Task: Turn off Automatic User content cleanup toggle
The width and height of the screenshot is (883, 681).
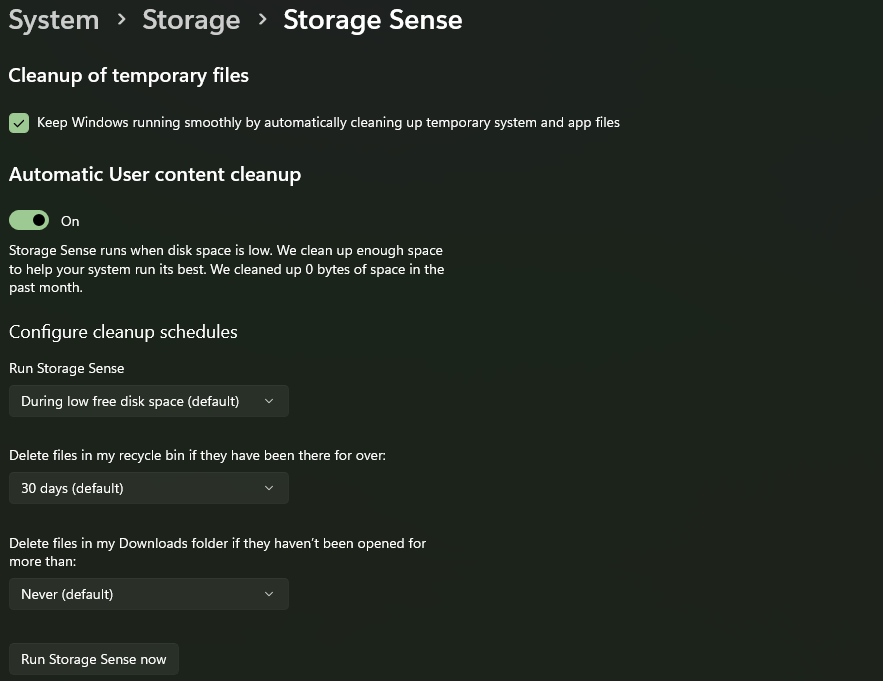Action: click(x=29, y=220)
